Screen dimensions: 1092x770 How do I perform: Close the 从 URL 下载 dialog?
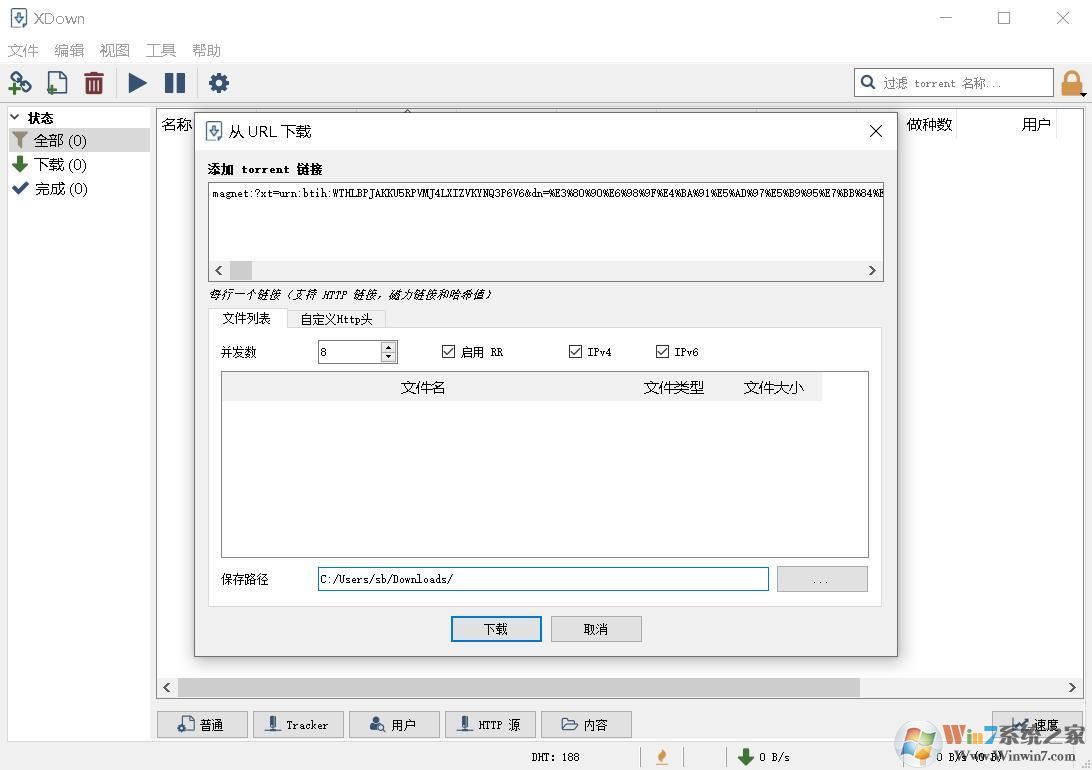pos(876,131)
